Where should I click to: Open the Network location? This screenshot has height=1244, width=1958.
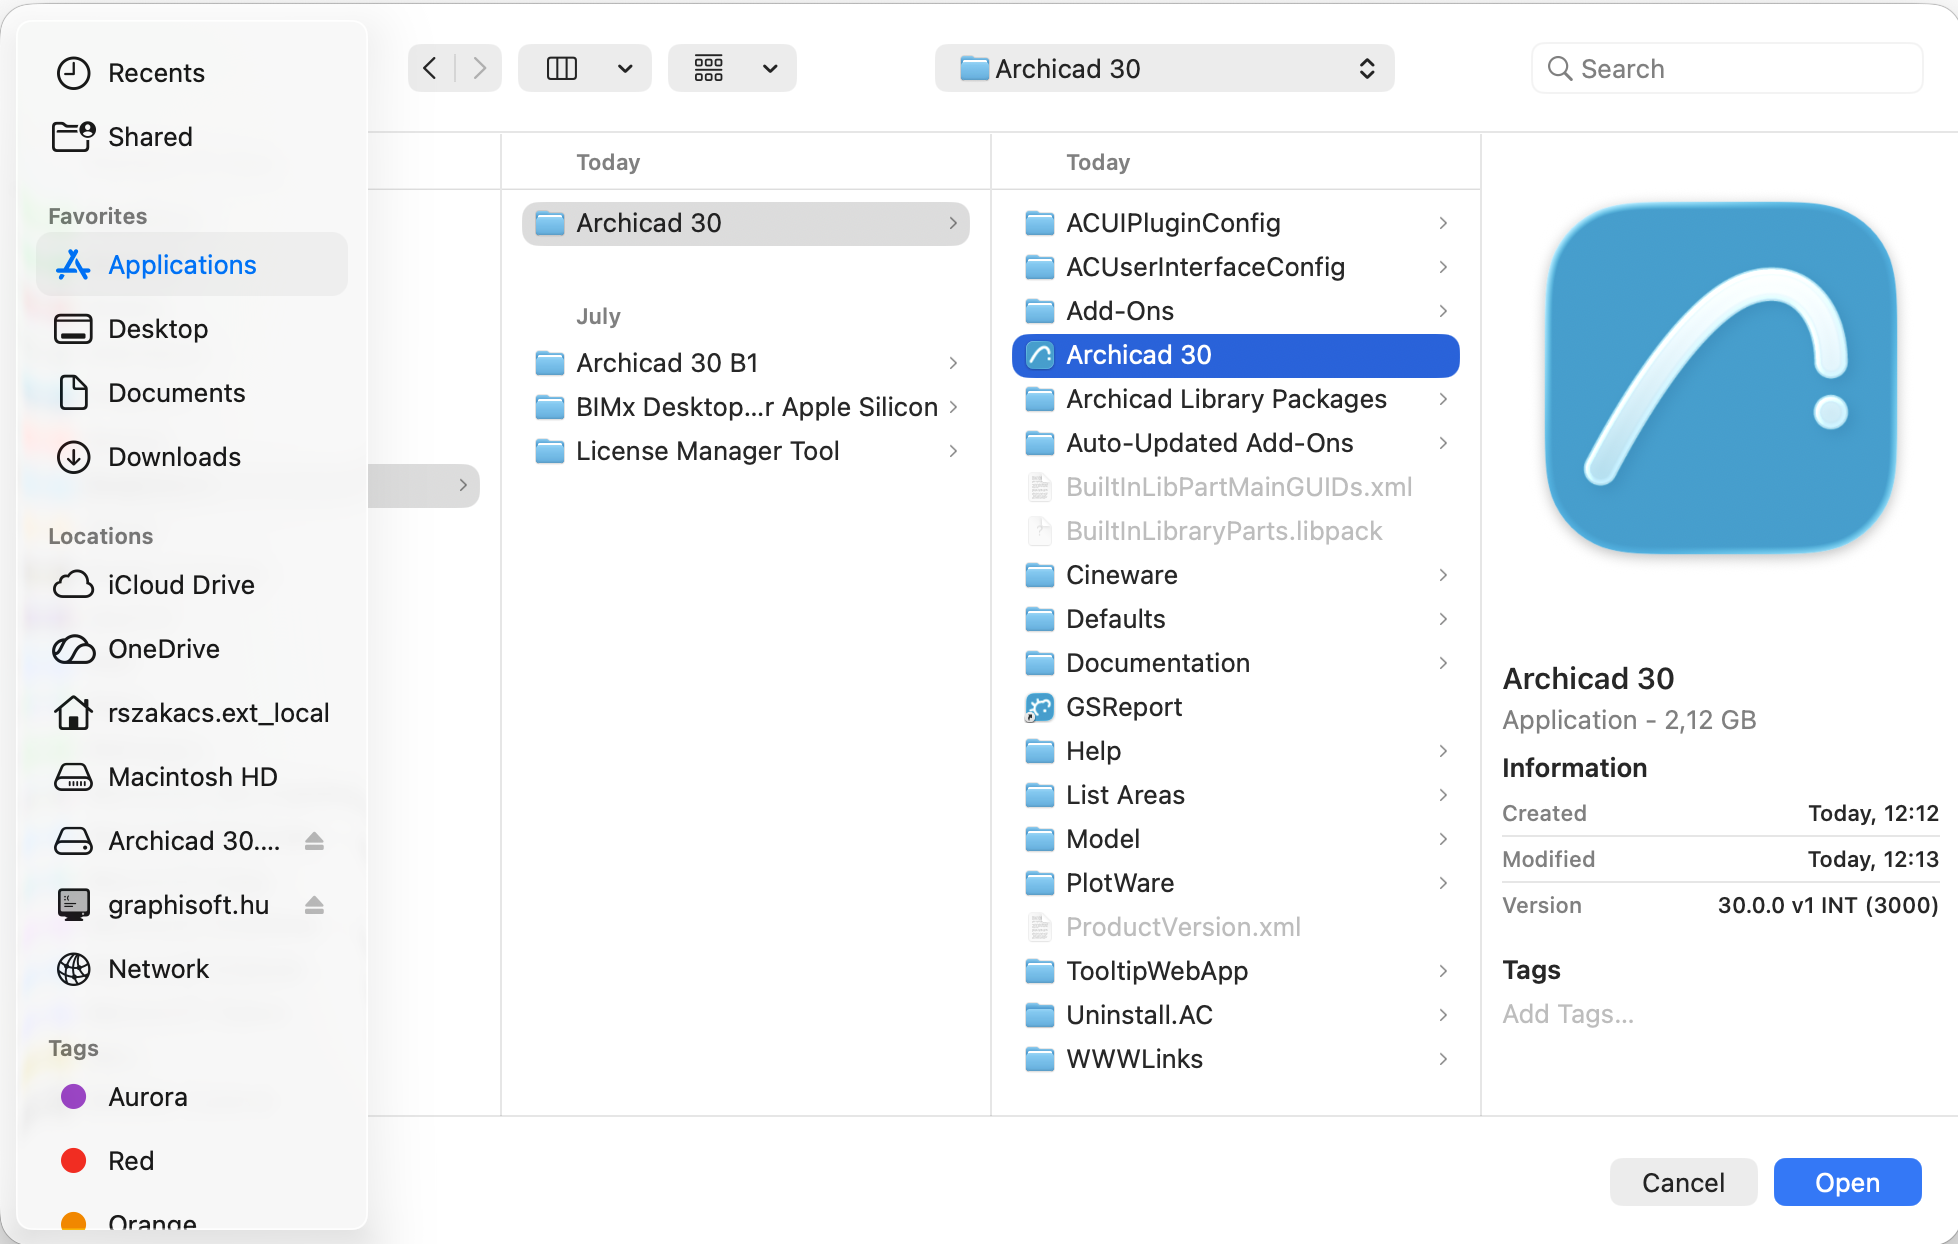point(191,969)
